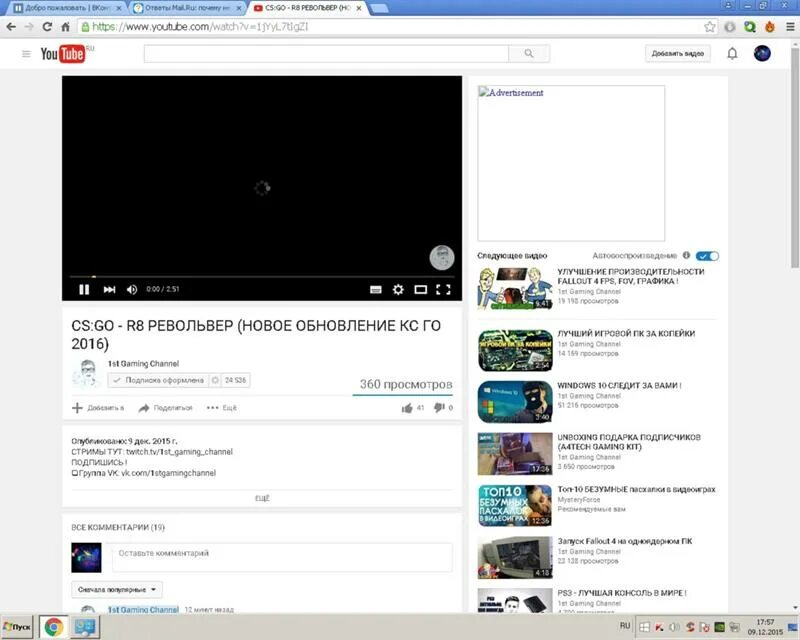Switch to the Ответы Mail.Ru tab

pyautogui.click(x=187, y=8)
